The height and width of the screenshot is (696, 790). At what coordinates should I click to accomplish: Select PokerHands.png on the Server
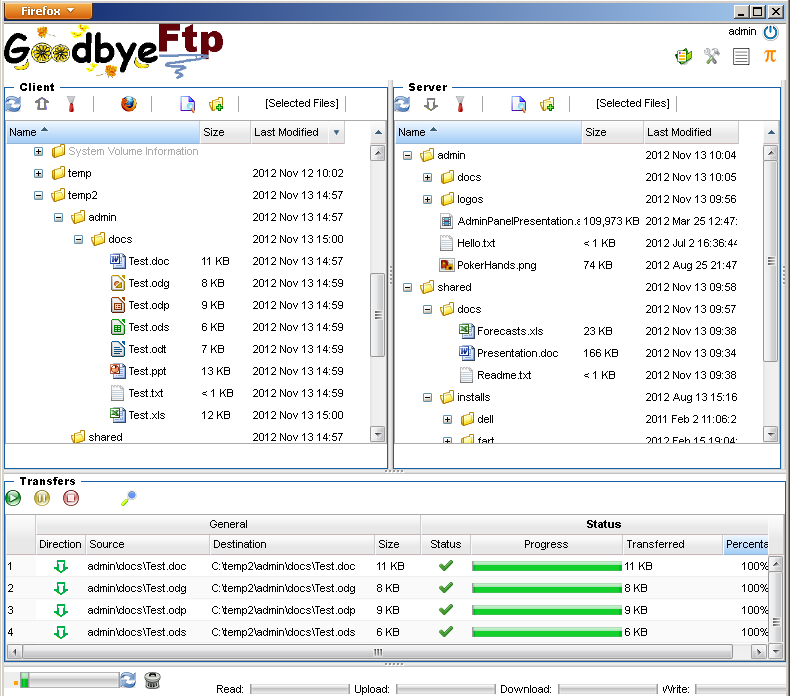point(497,265)
